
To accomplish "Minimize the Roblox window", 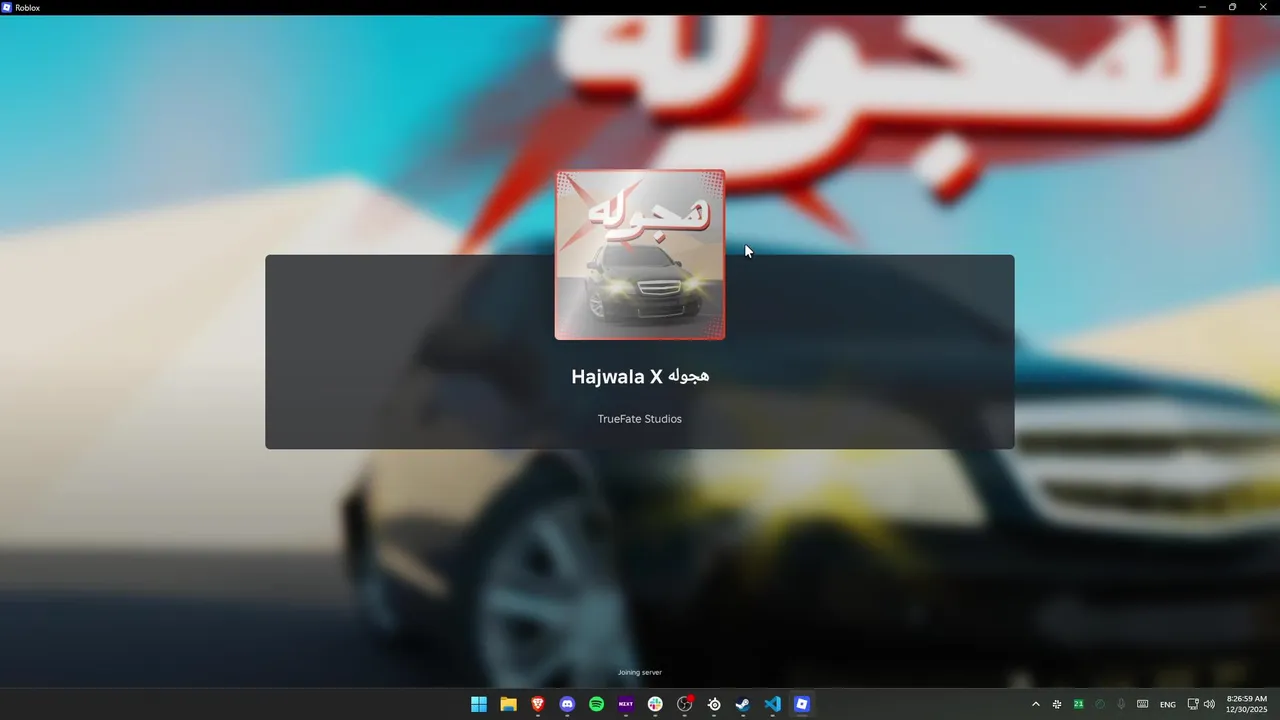I will click(x=1203, y=7).
